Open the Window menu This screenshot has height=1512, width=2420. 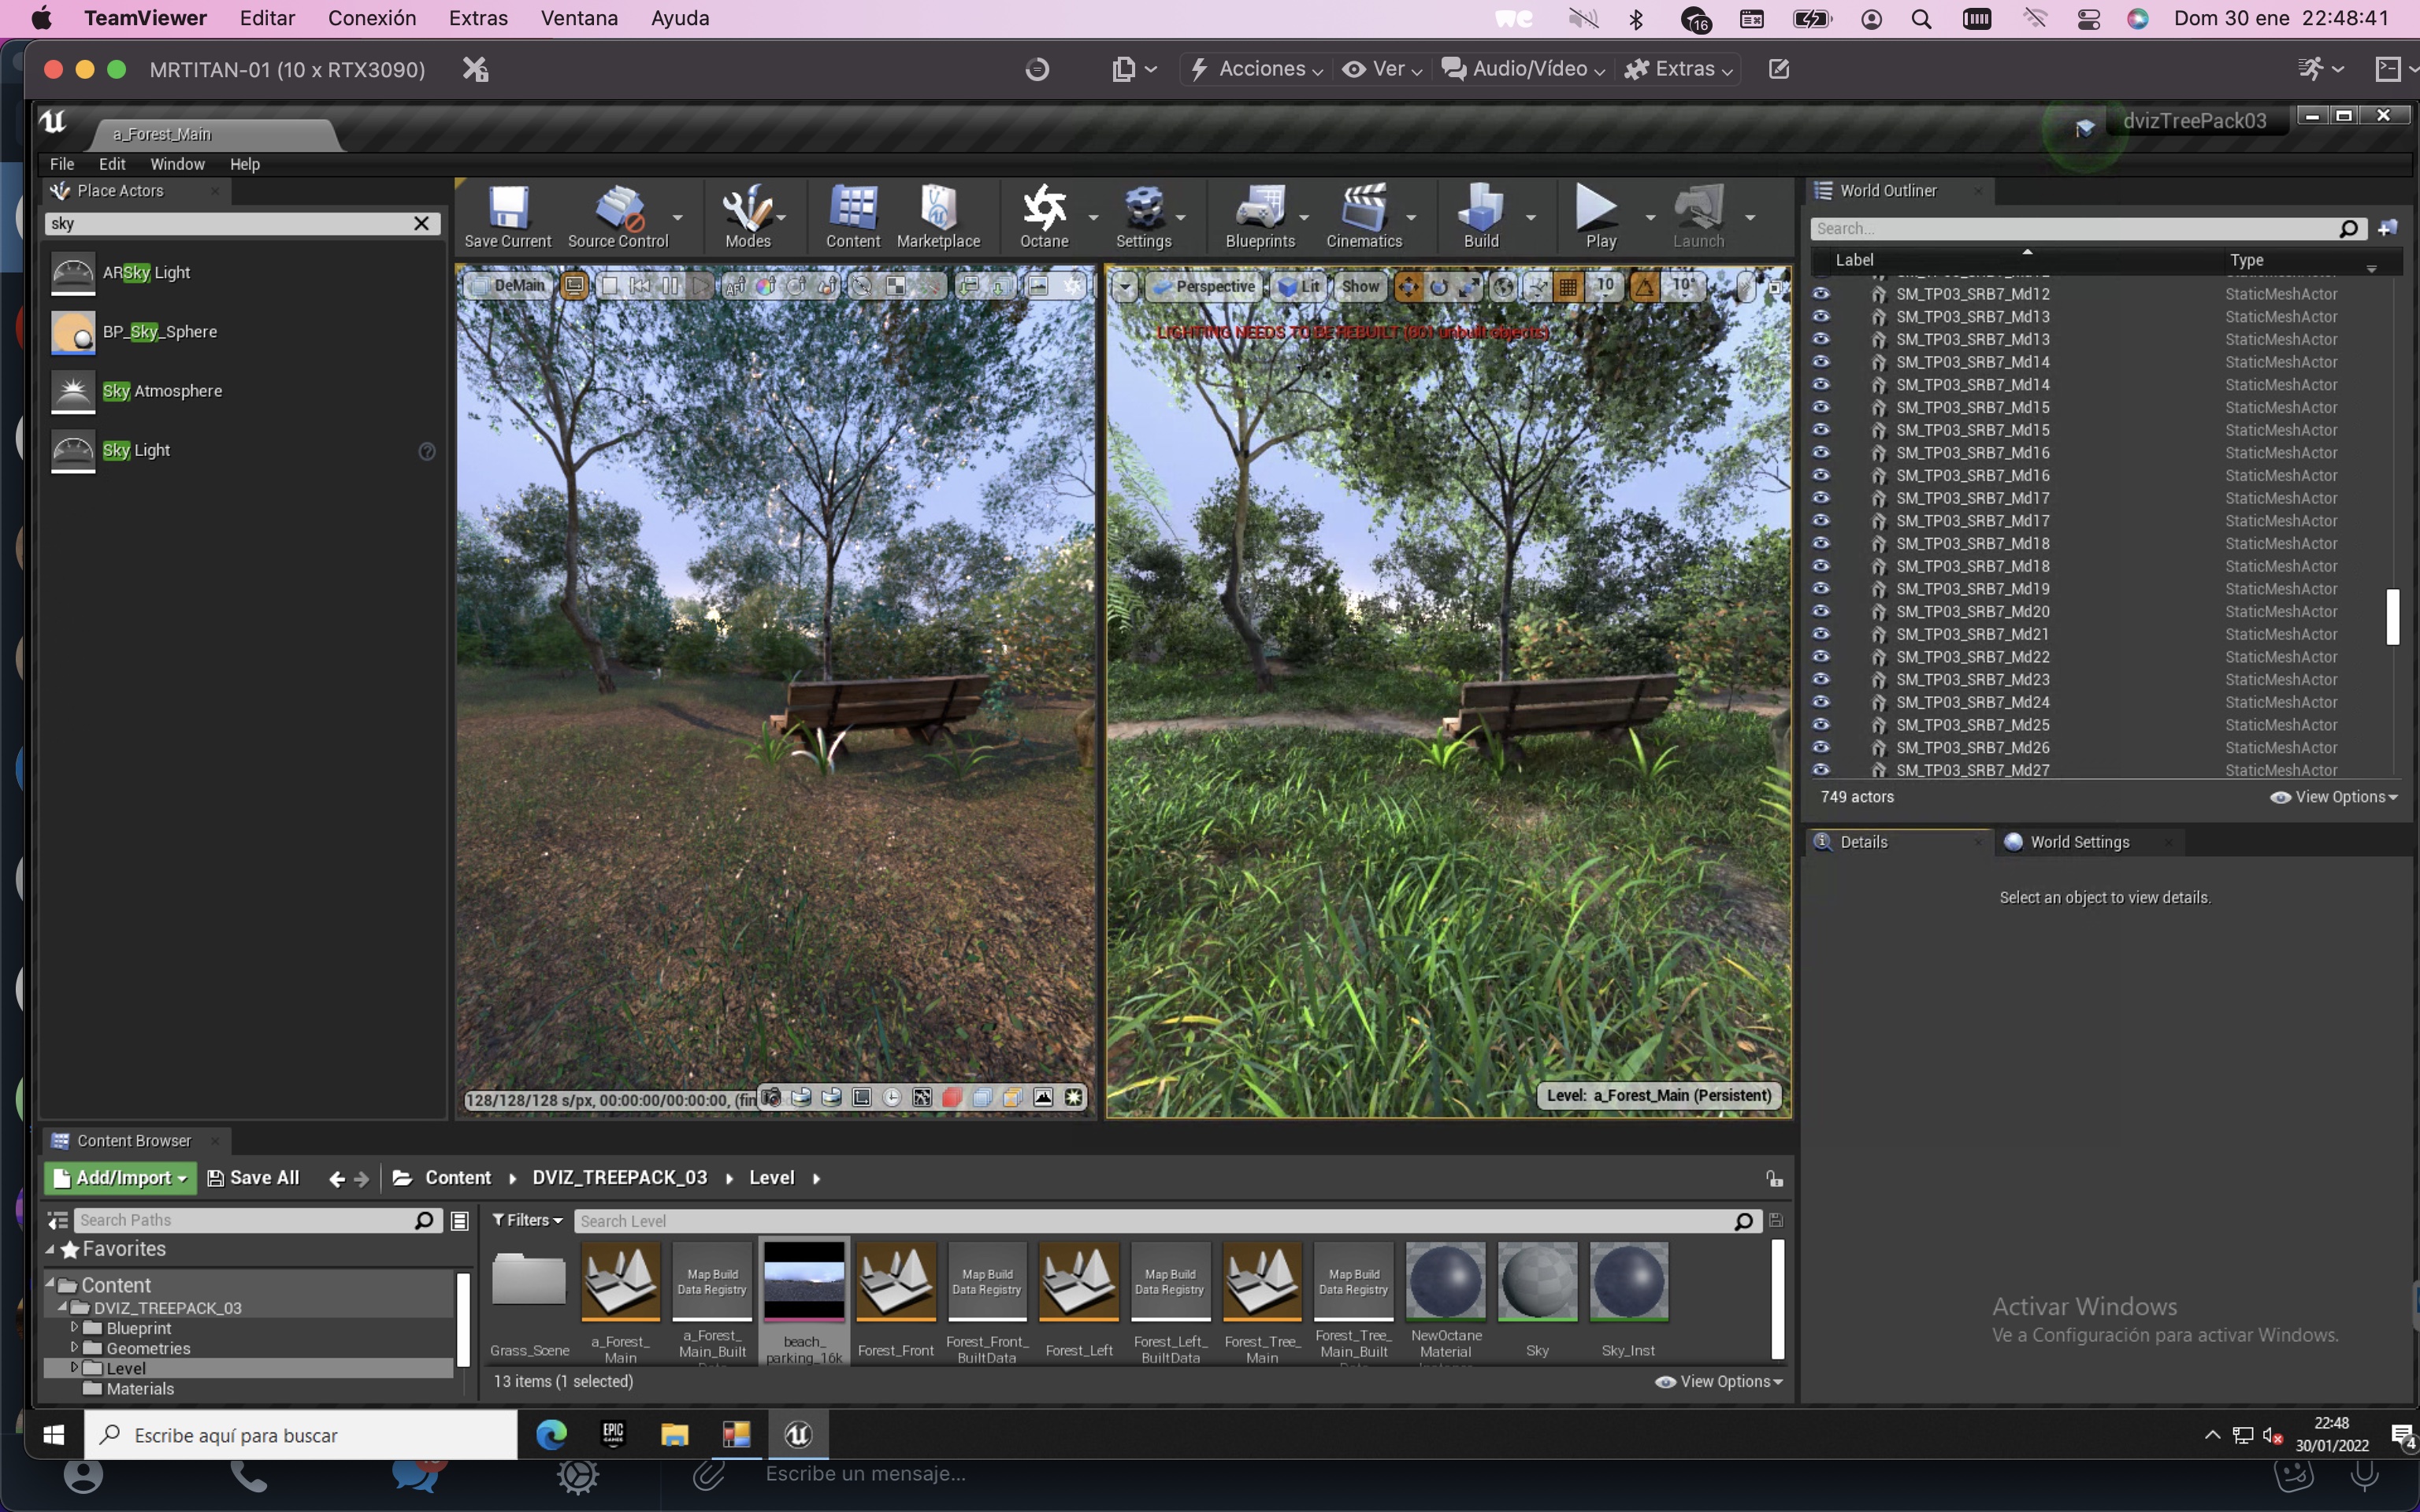point(177,164)
